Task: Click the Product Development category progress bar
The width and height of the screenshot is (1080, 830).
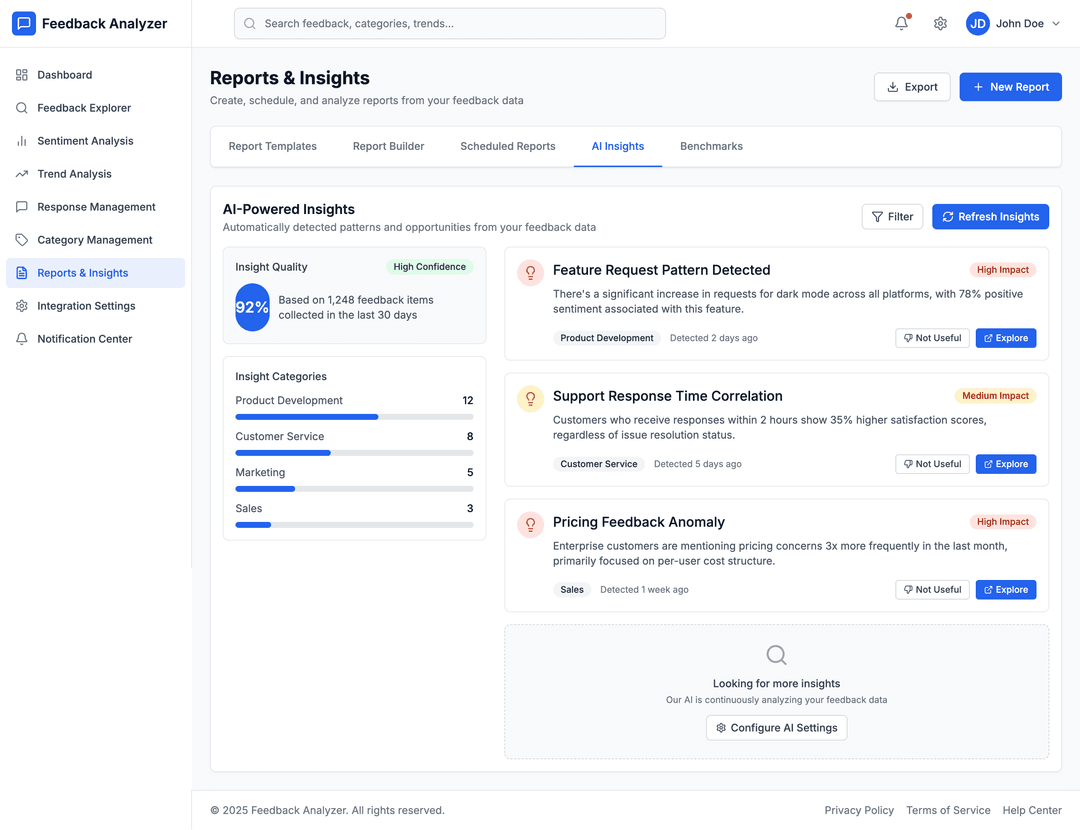Action: pyautogui.click(x=355, y=416)
